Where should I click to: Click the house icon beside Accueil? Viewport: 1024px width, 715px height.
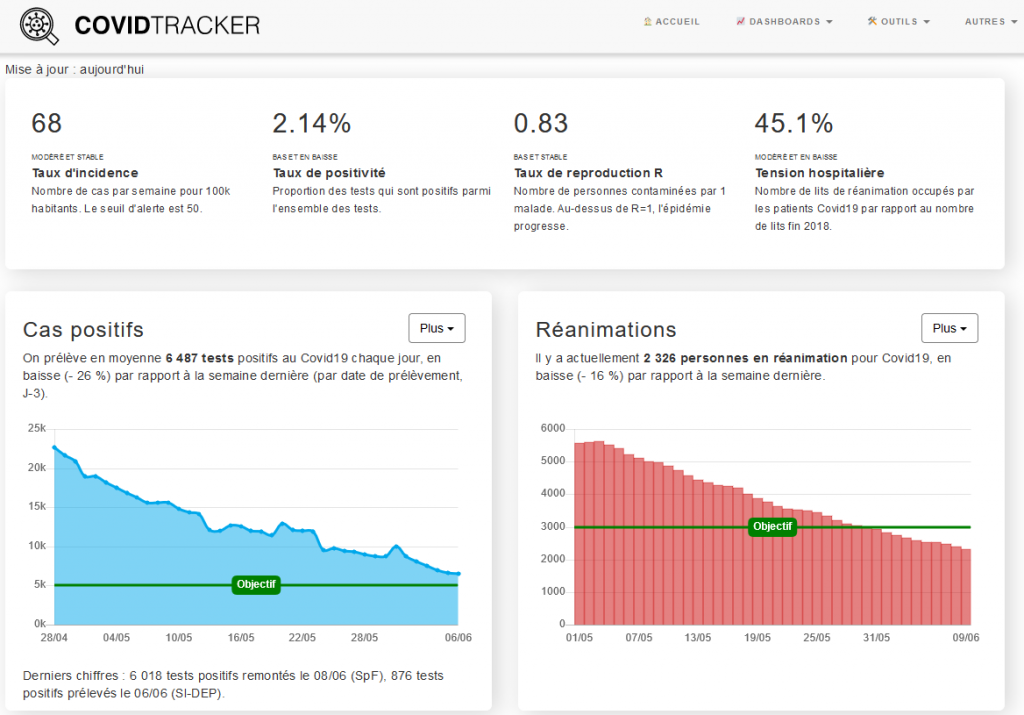click(x=648, y=22)
